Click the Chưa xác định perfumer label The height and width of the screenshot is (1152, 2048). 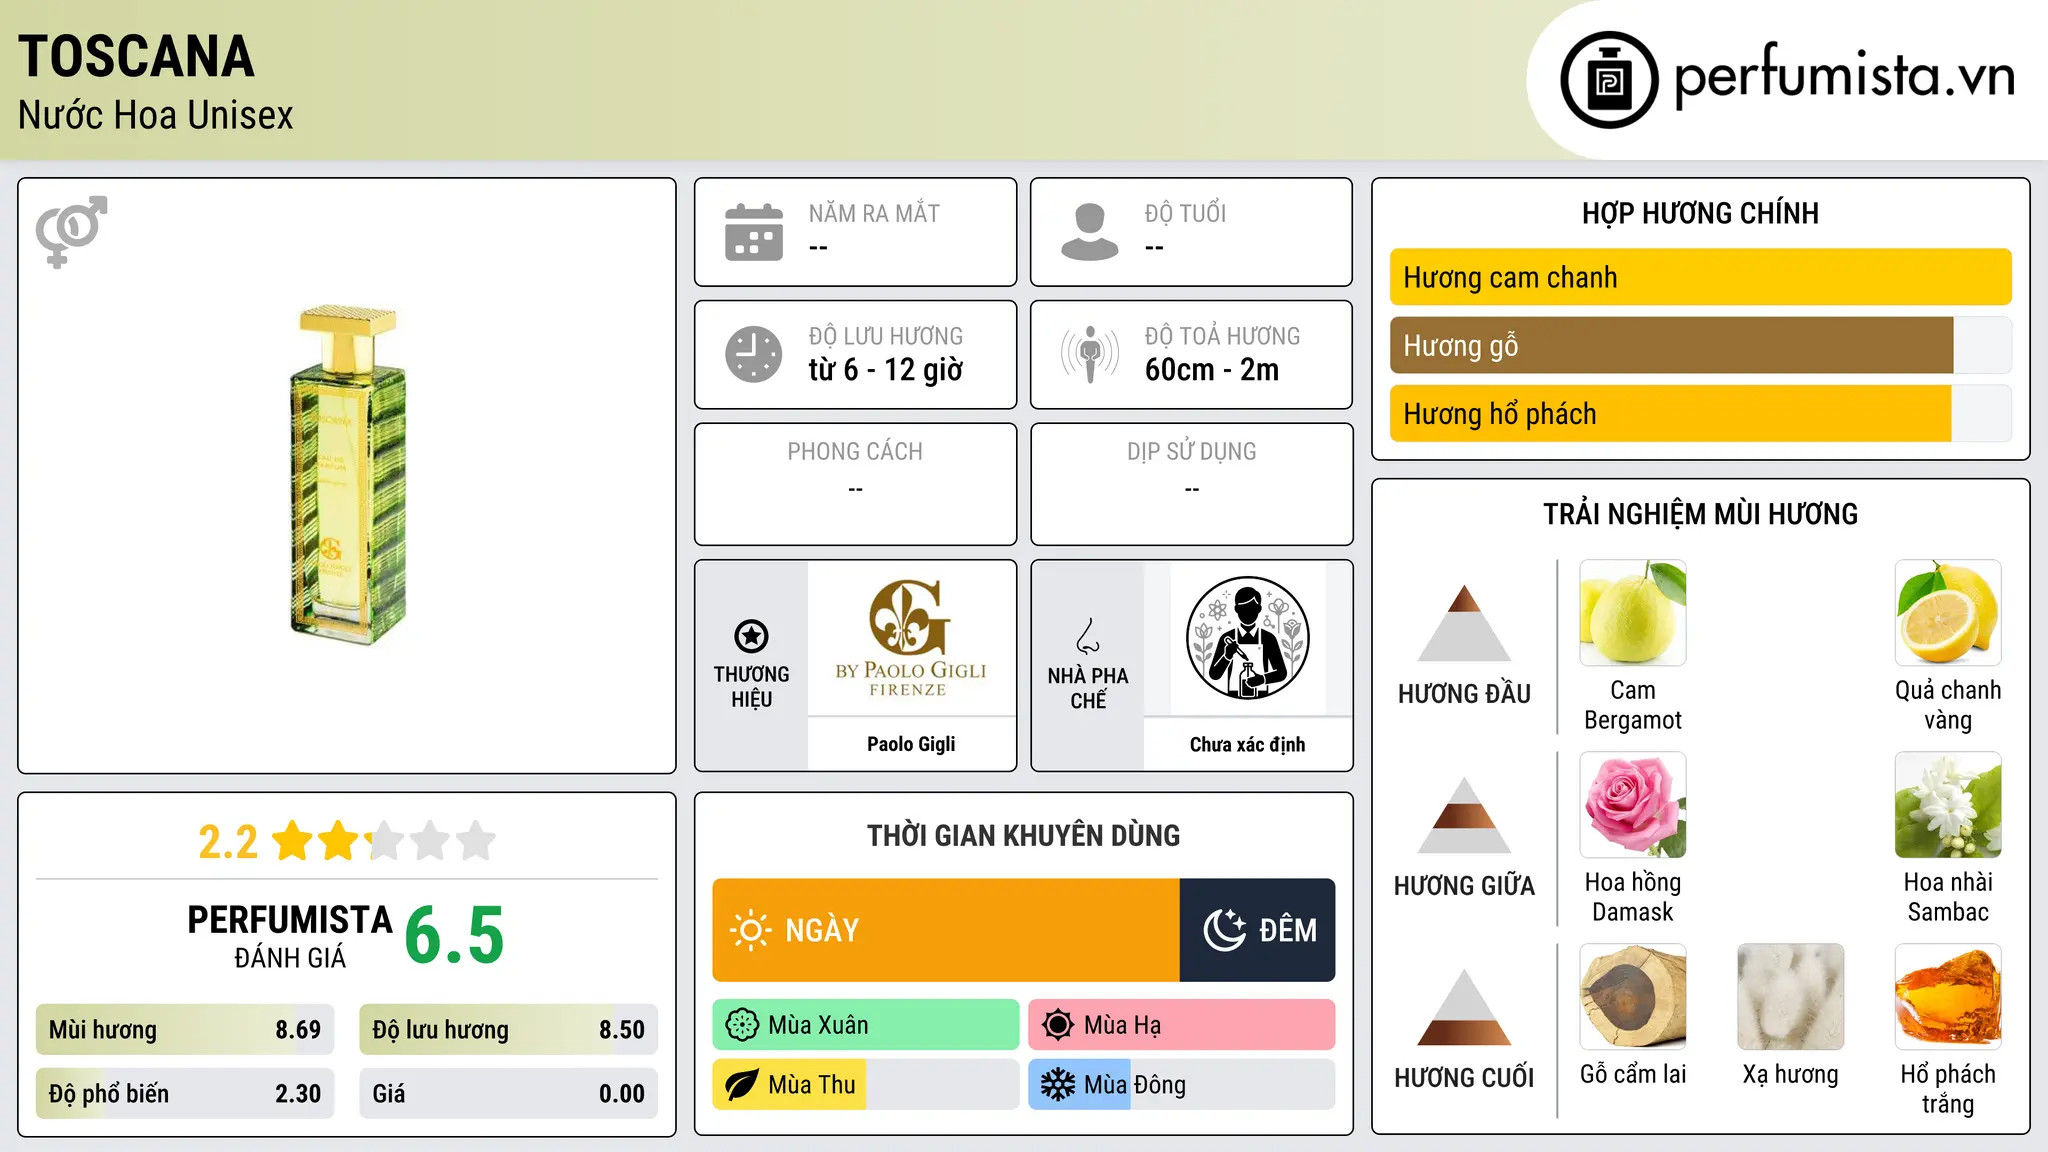click(x=1247, y=744)
